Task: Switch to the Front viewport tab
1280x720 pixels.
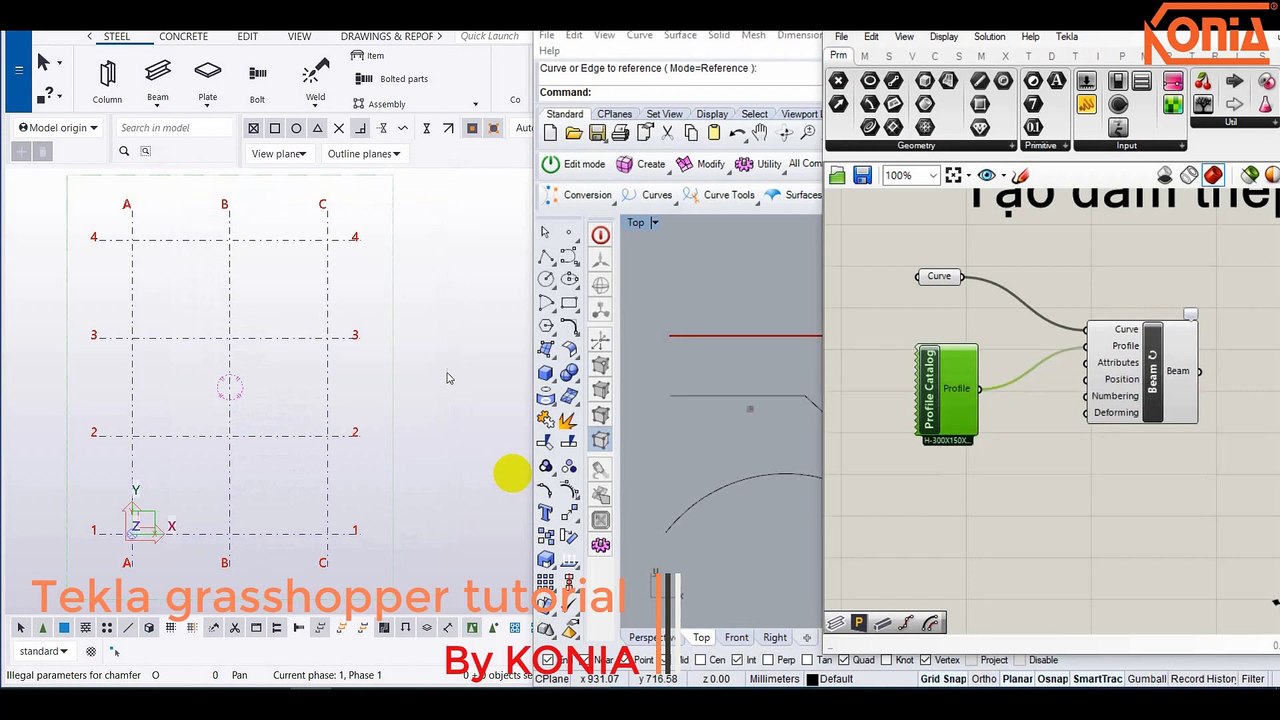Action: [736, 638]
